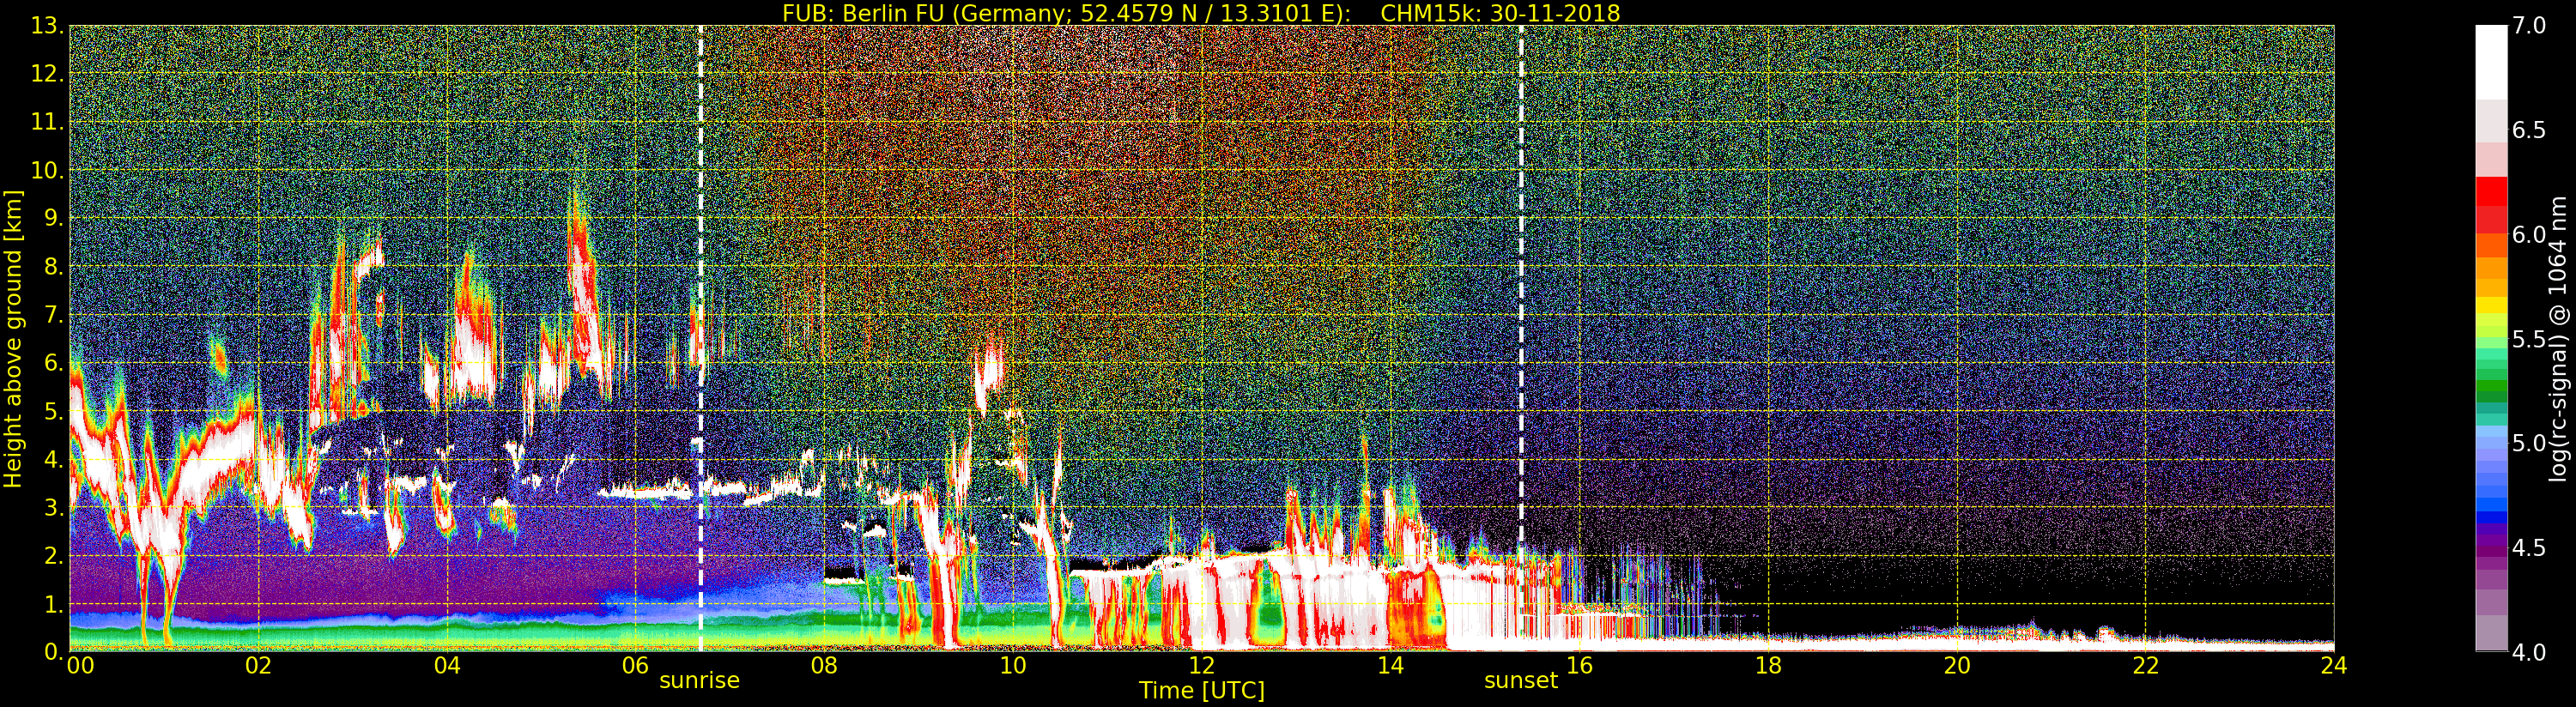Click the time axis tick label '14'
2576x707 pixels.
tap(1390, 665)
